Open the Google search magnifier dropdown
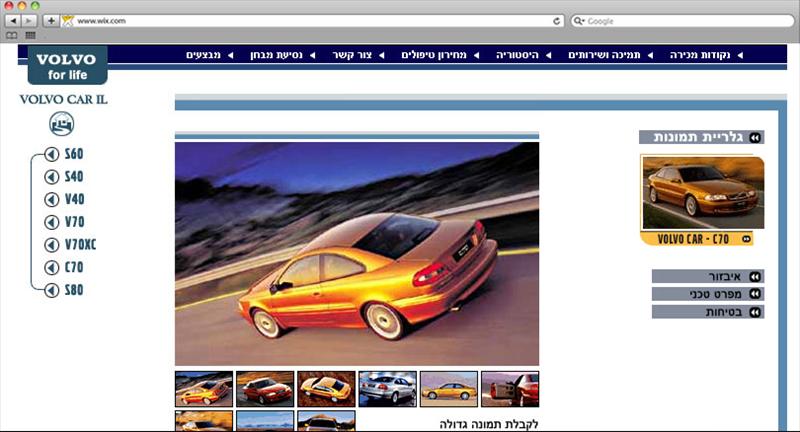 pos(579,21)
